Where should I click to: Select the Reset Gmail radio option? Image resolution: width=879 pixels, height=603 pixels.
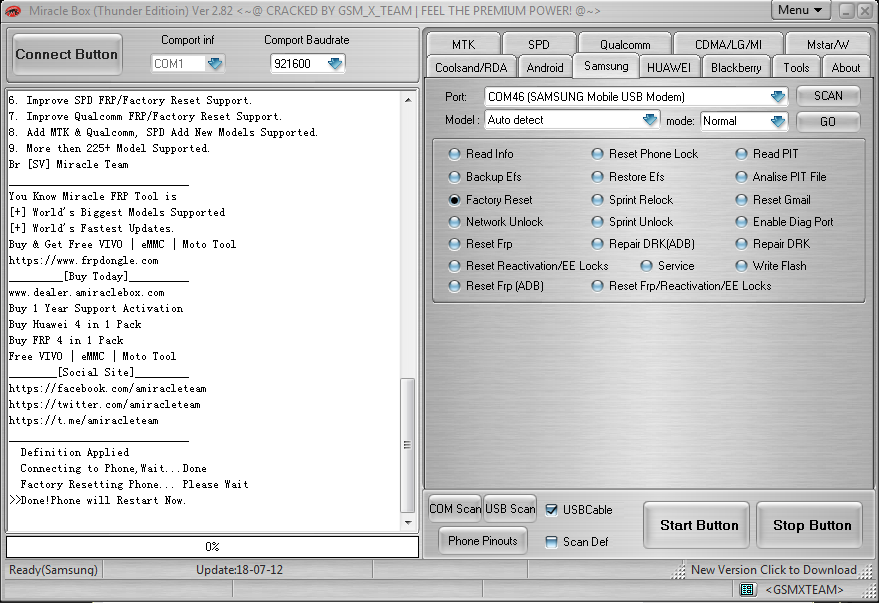click(741, 200)
